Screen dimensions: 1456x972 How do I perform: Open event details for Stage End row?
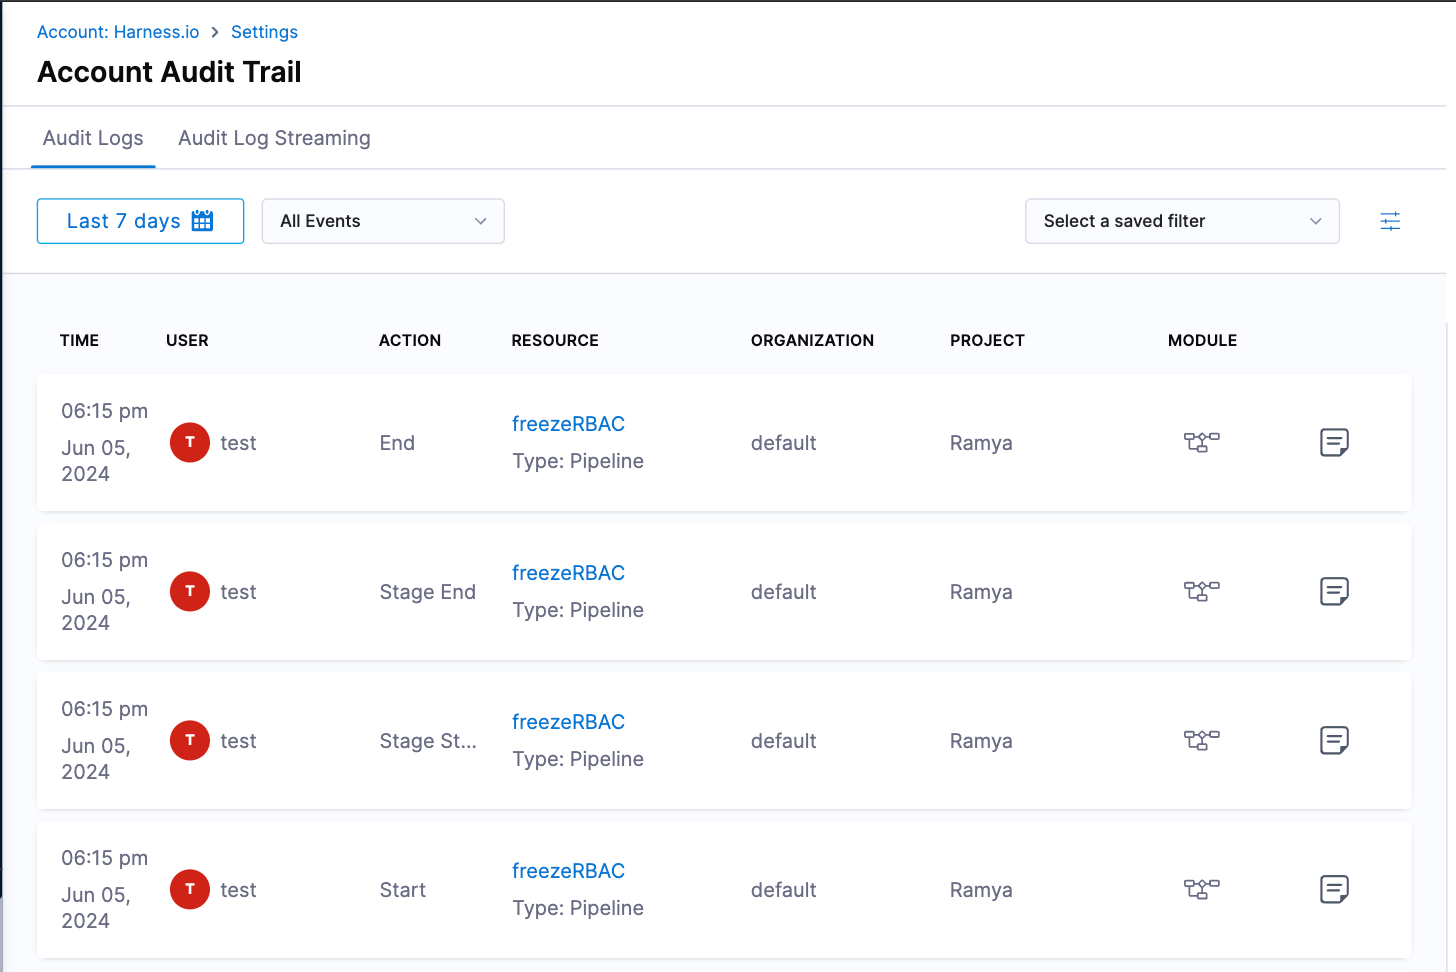[1334, 591]
